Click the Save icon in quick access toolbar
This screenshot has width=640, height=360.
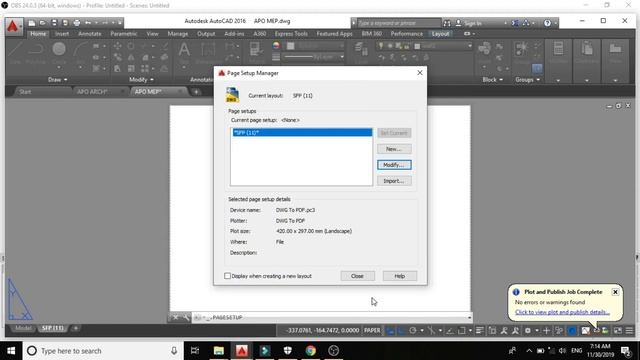(54, 23)
